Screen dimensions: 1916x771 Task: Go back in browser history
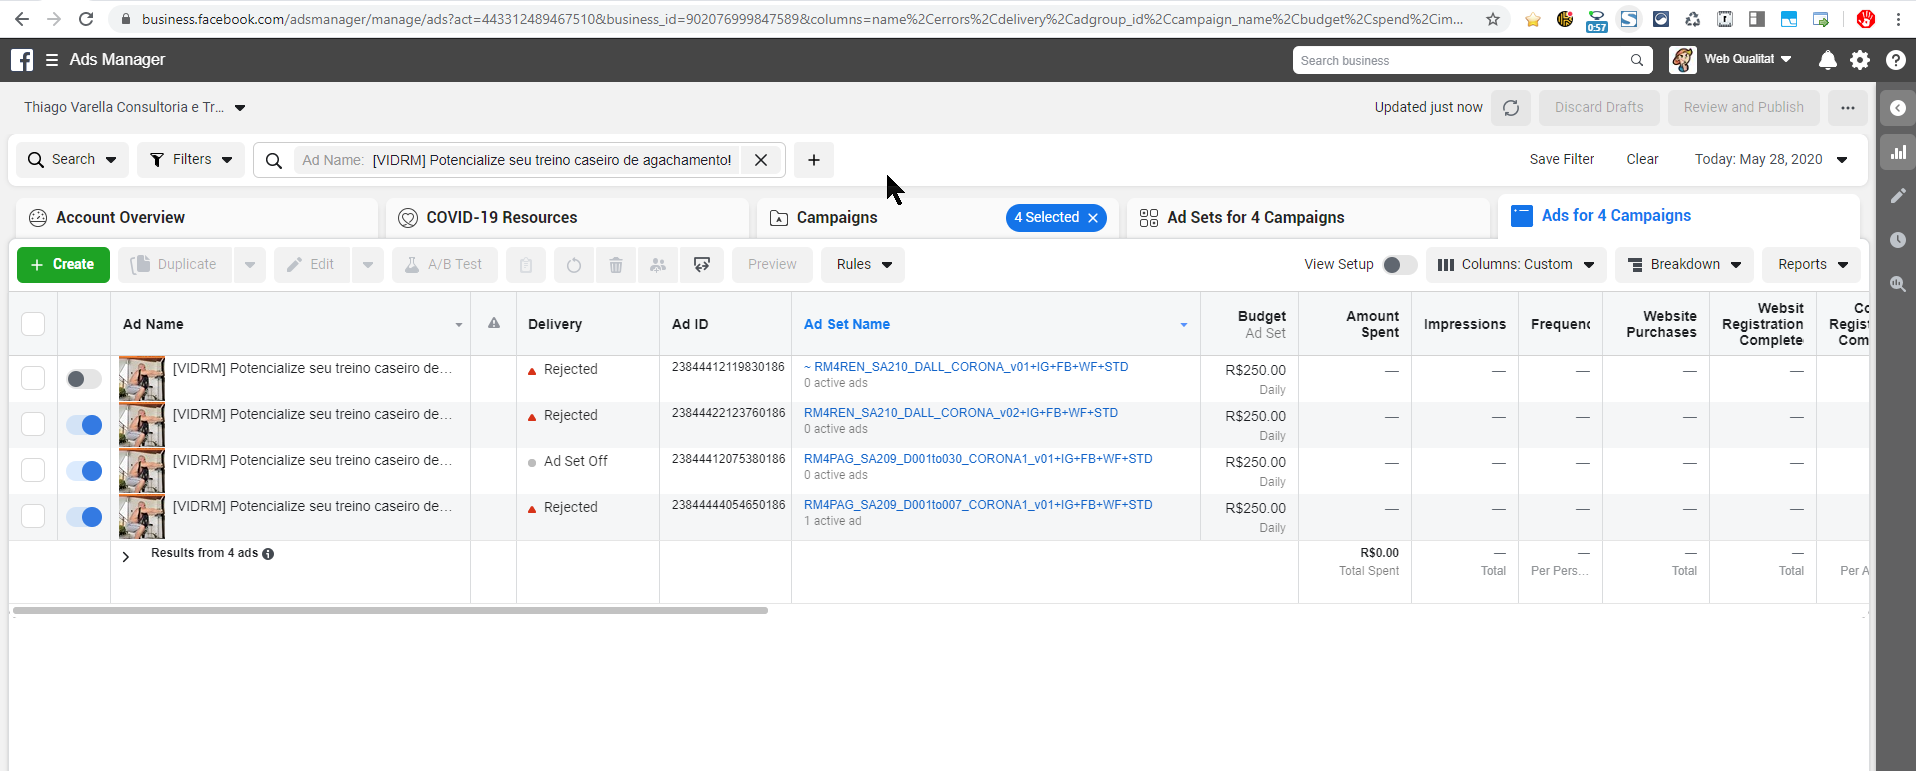22,19
